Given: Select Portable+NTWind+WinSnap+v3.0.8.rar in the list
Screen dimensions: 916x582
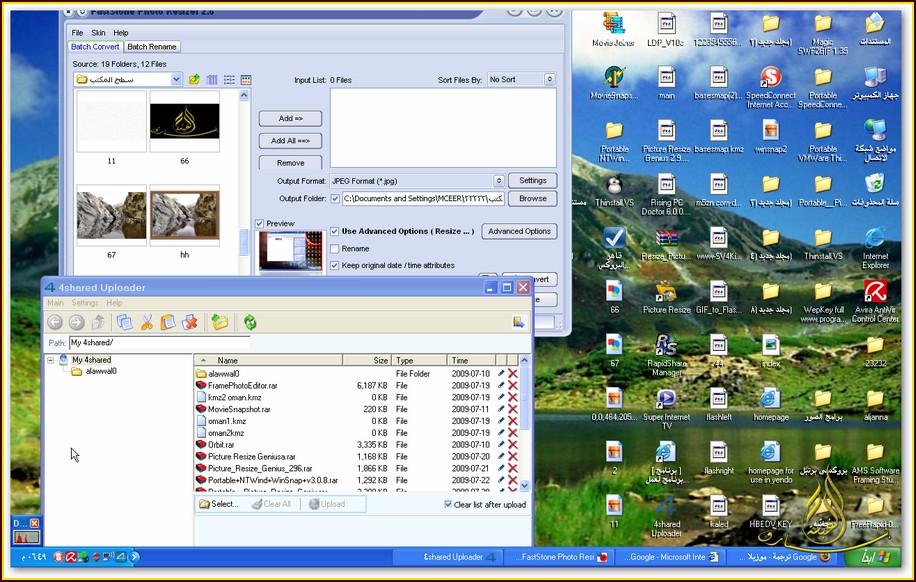Looking at the screenshot, I should pyautogui.click(x=273, y=480).
